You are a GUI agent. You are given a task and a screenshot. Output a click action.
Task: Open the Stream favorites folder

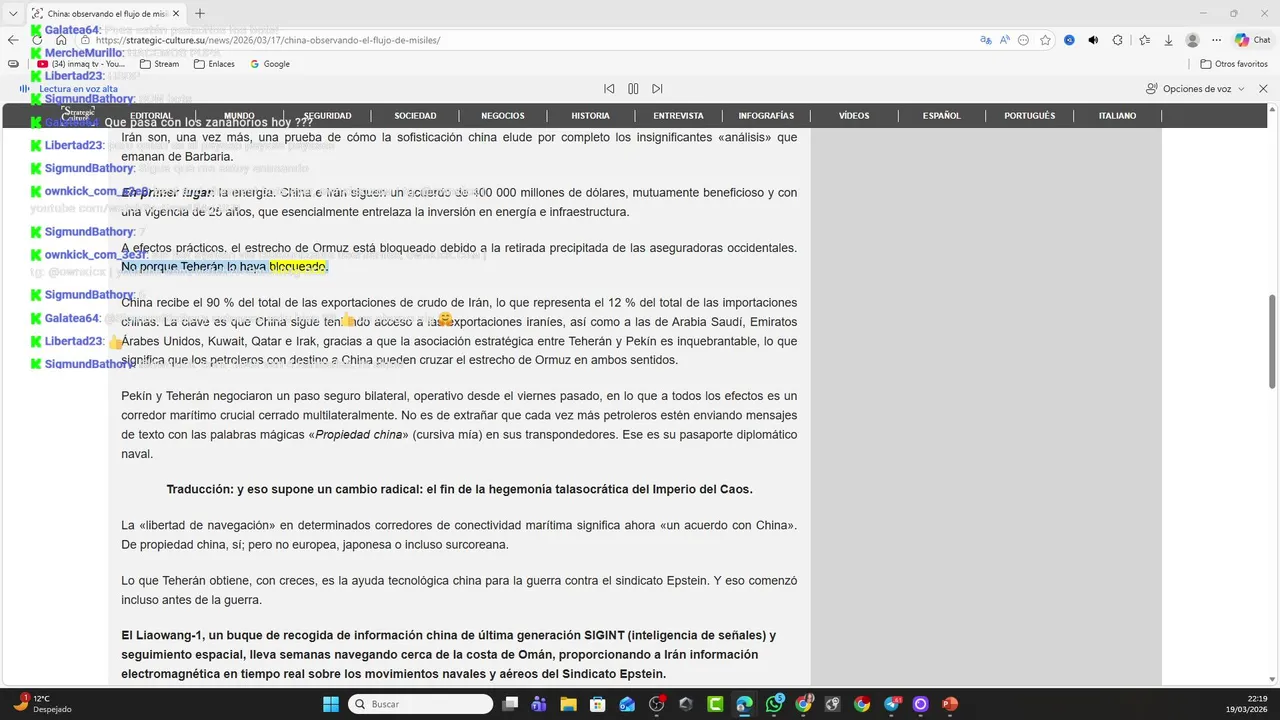click(x=159, y=64)
